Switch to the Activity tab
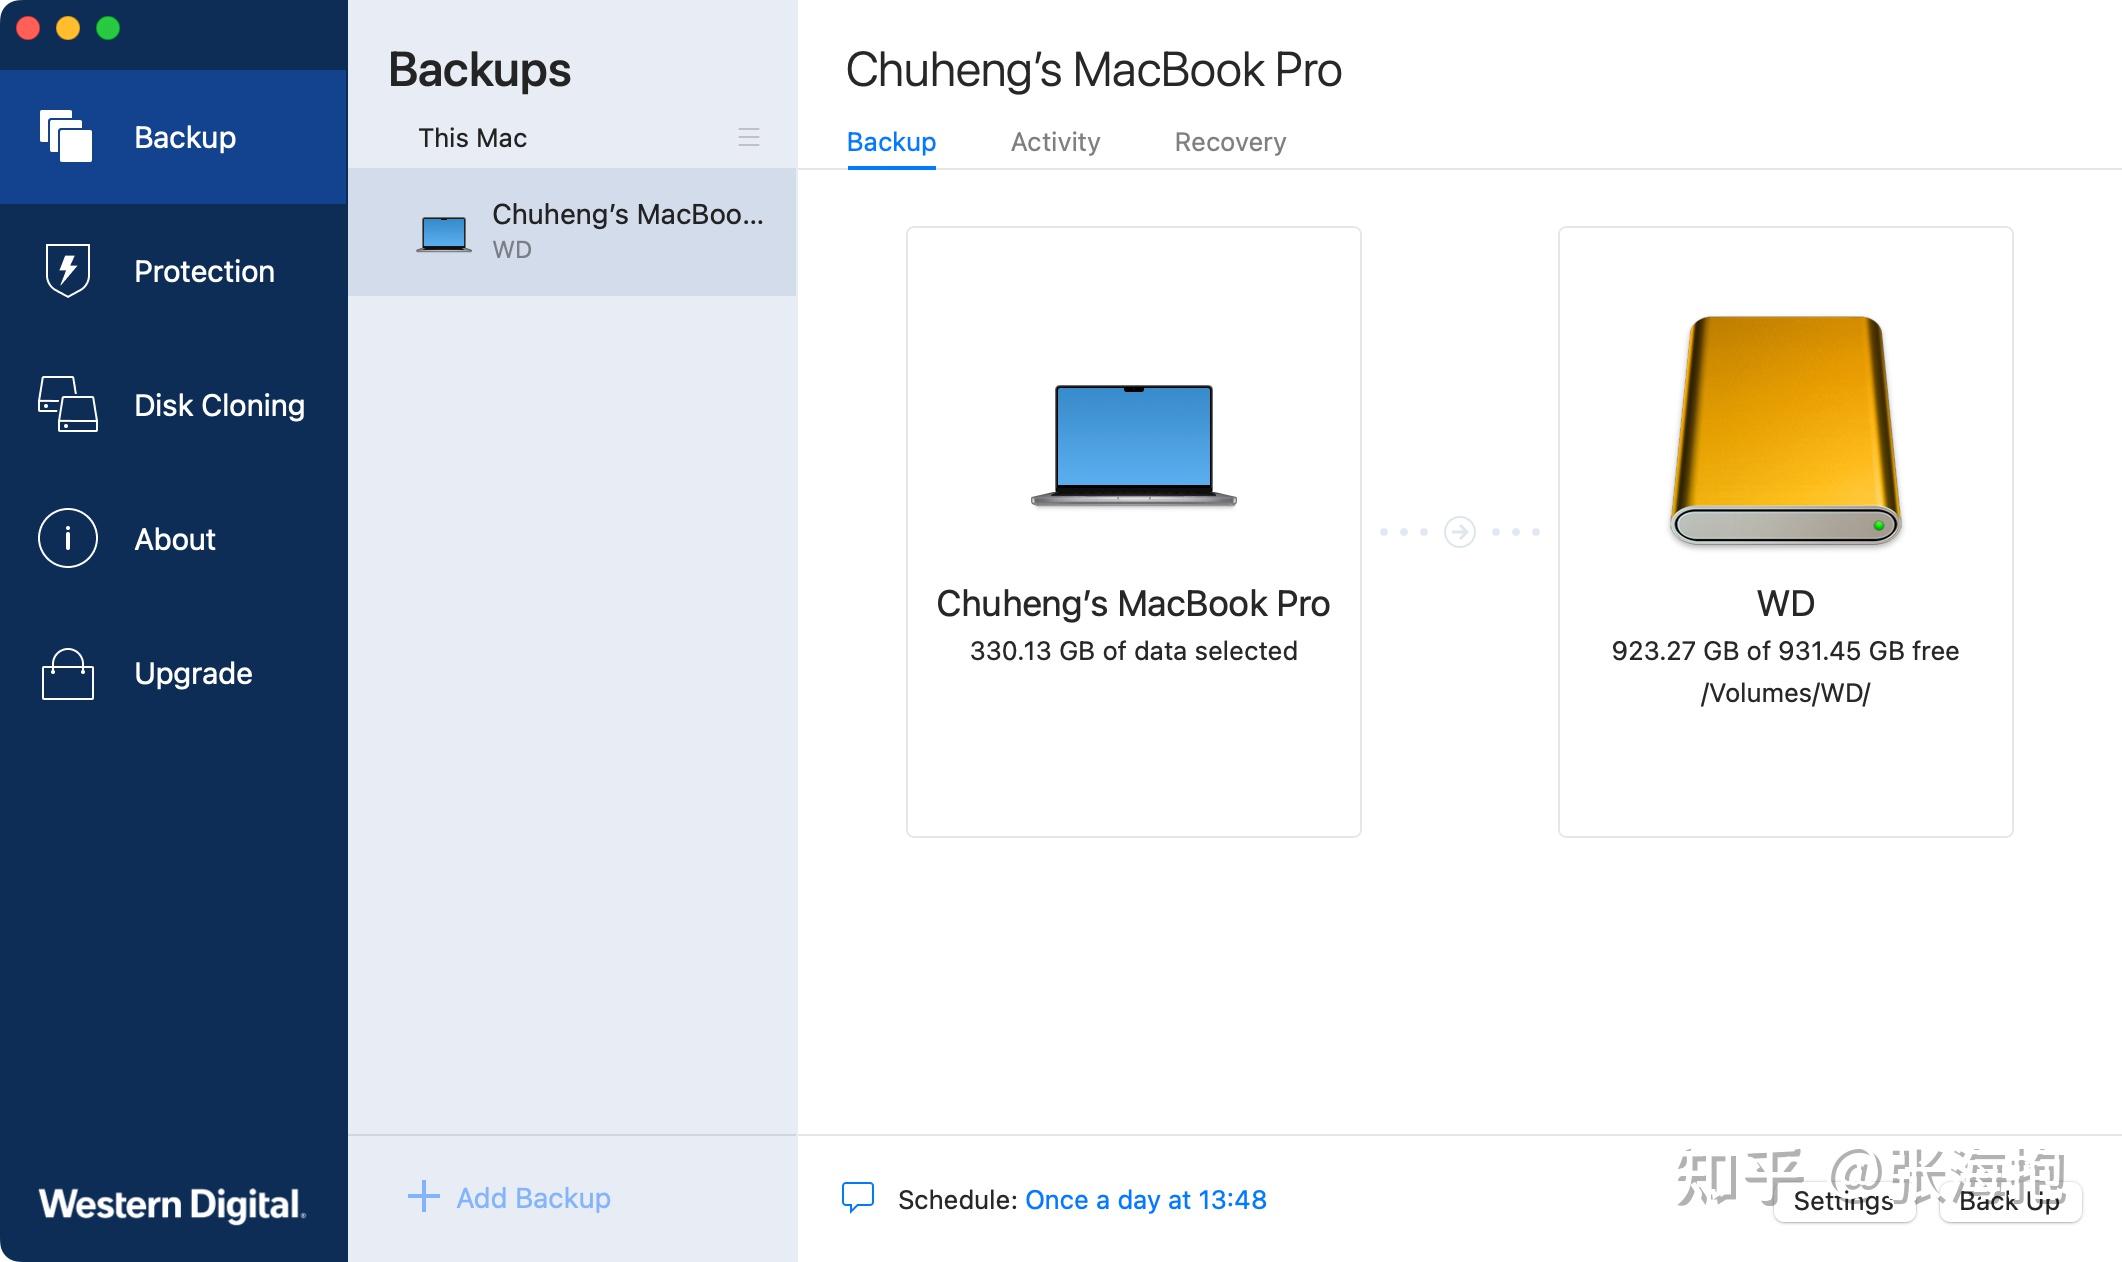The width and height of the screenshot is (2122, 1262). click(x=1055, y=142)
